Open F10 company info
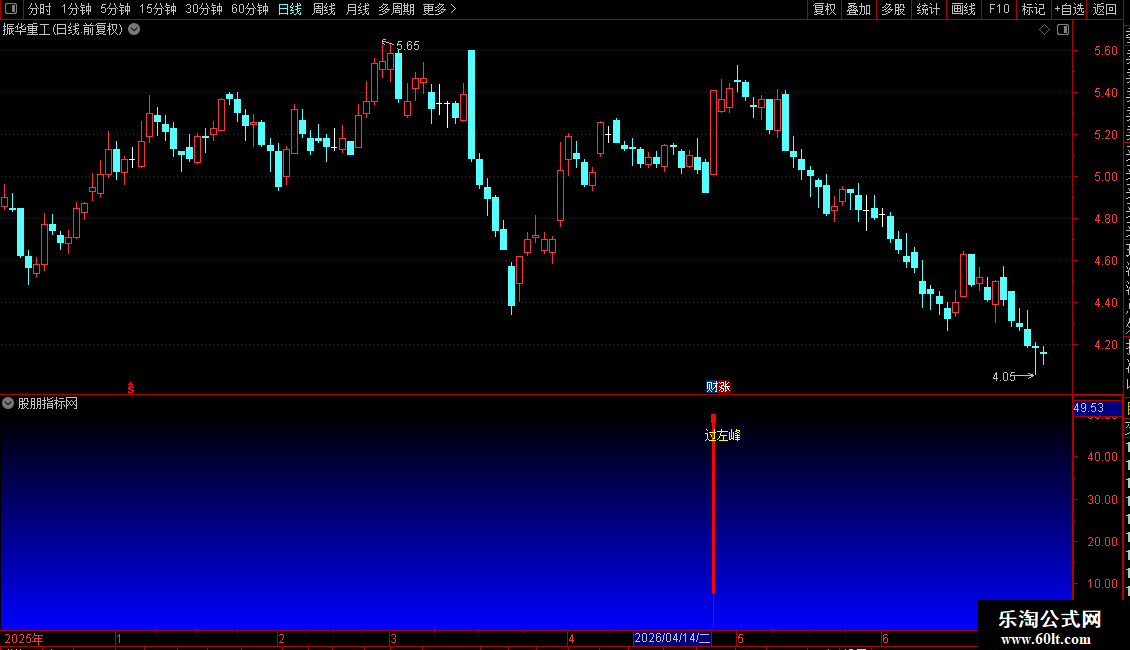Viewport: 1130px width, 650px height. coord(999,9)
